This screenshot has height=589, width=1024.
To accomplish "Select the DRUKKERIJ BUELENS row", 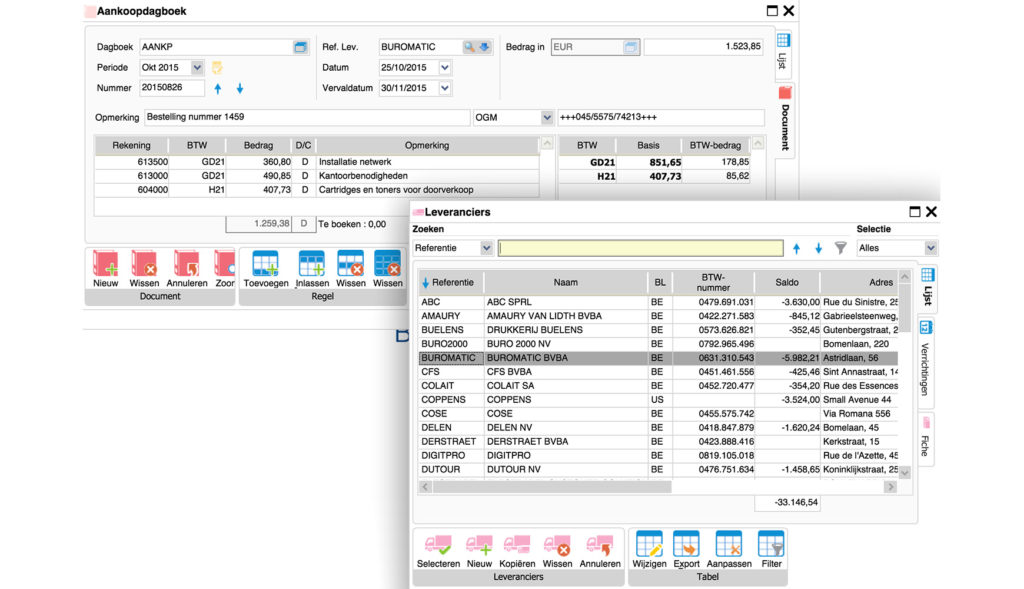I will pos(658,330).
